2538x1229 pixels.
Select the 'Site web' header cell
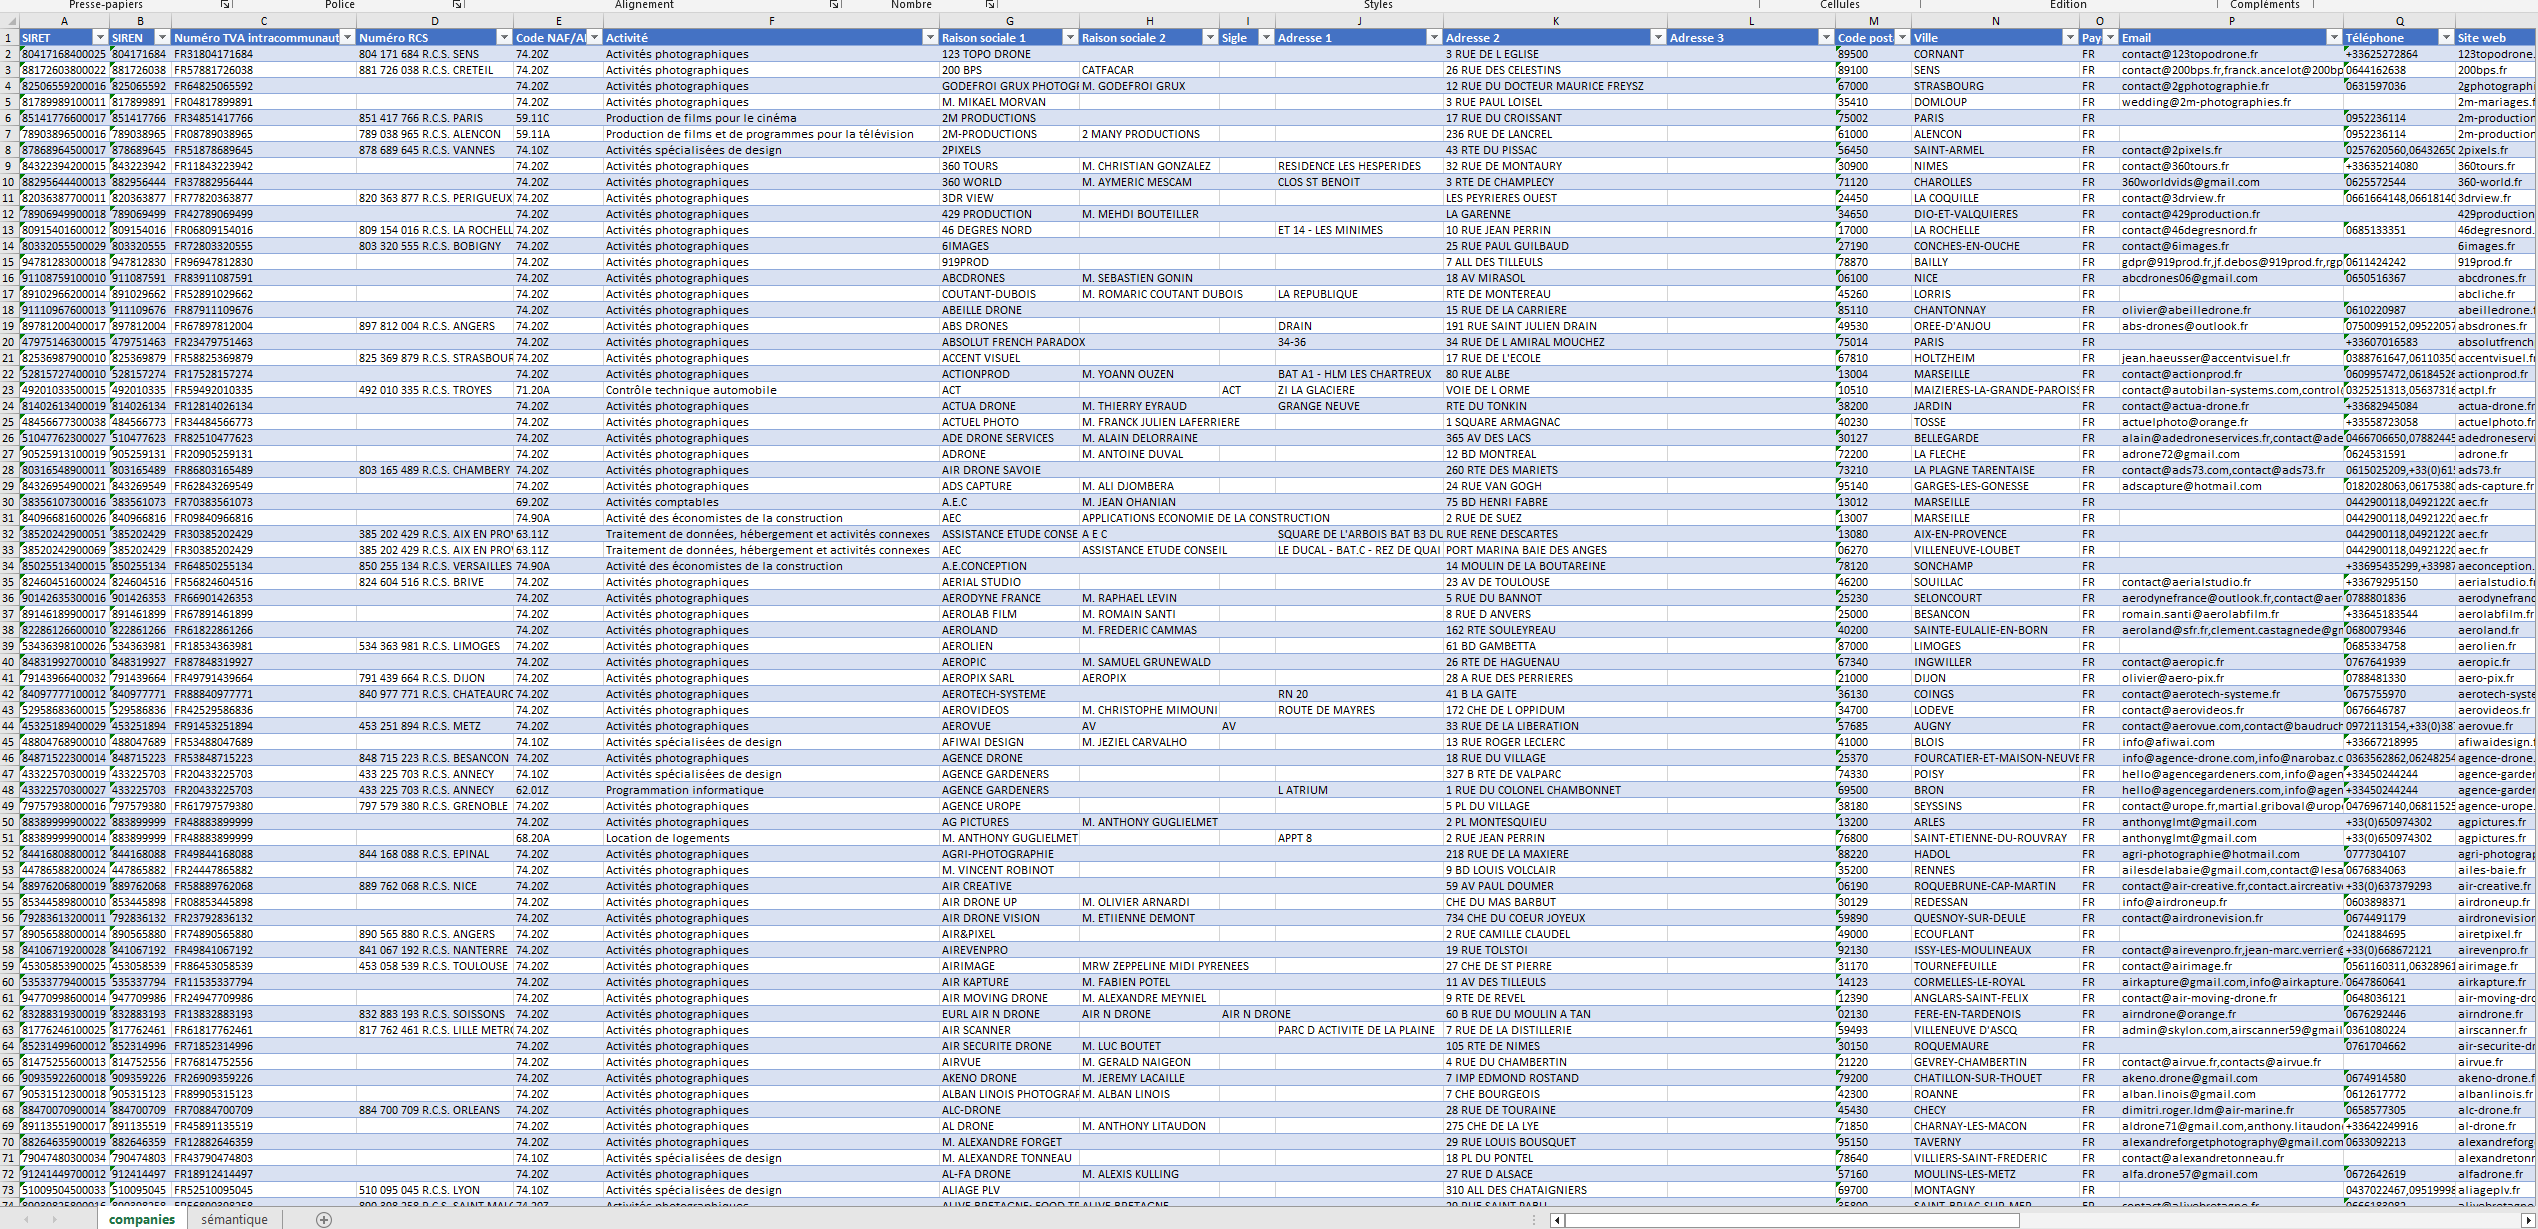(x=2496, y=38)
